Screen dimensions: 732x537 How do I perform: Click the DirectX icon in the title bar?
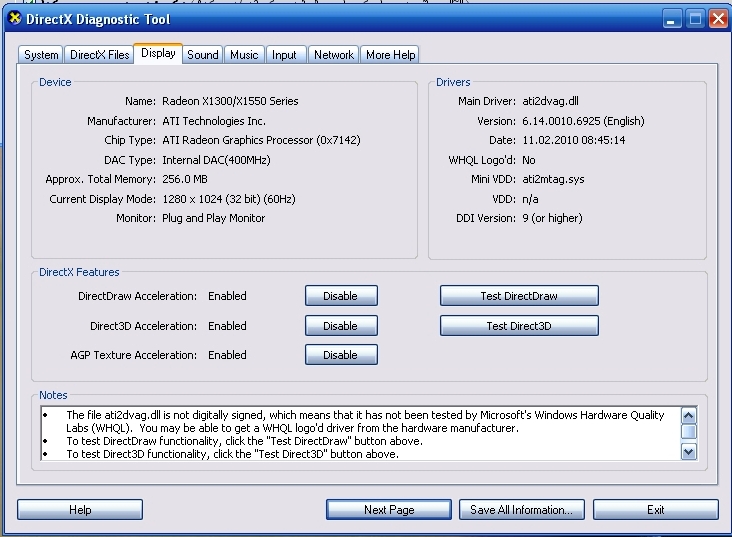point(14,19)
